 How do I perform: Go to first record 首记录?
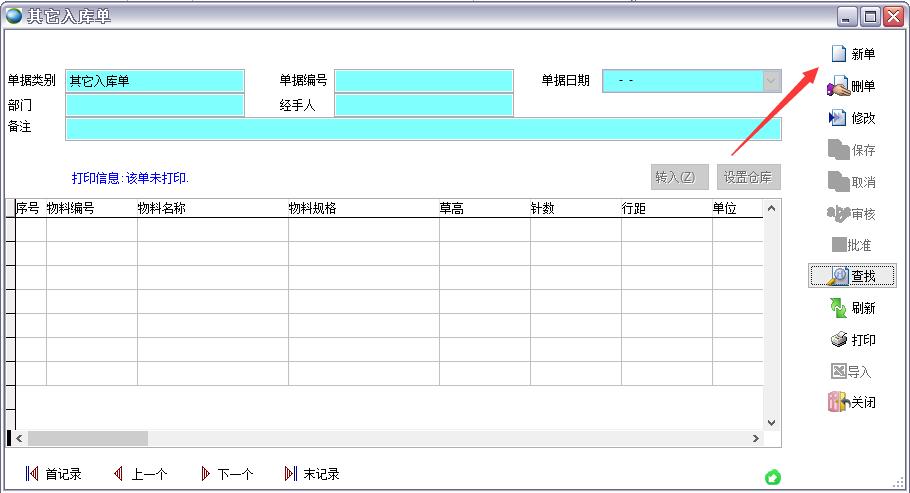pos(53,474)
